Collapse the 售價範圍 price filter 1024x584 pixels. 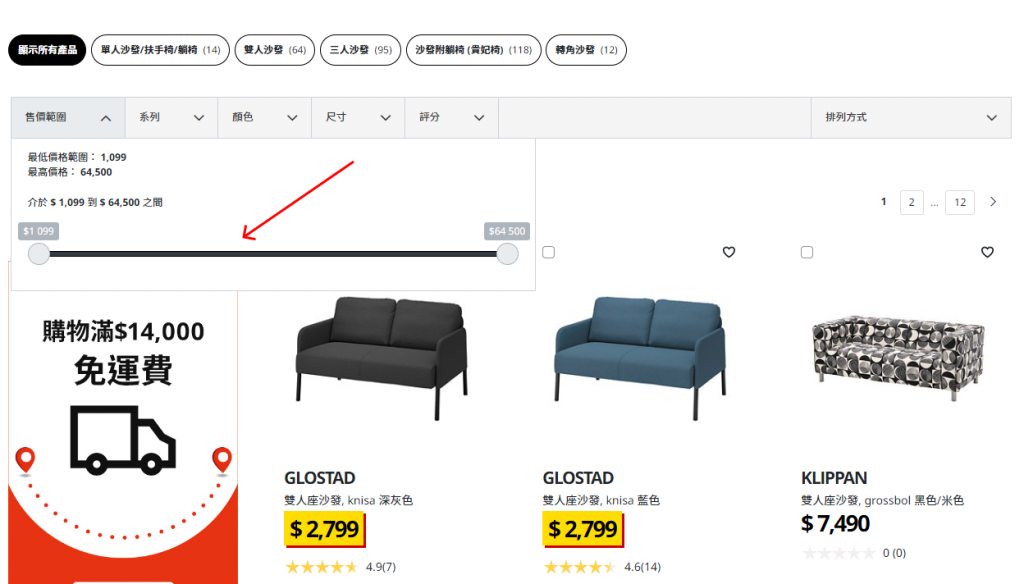click(68, 118)
